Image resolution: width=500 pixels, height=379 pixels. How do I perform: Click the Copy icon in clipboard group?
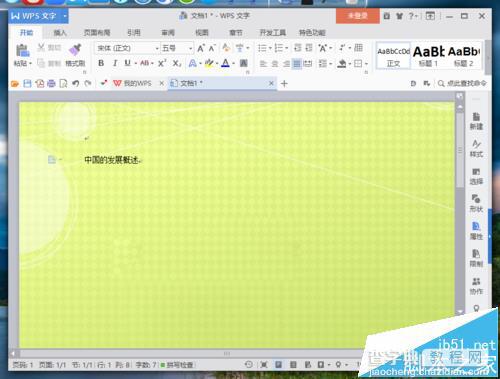point(41,63)
